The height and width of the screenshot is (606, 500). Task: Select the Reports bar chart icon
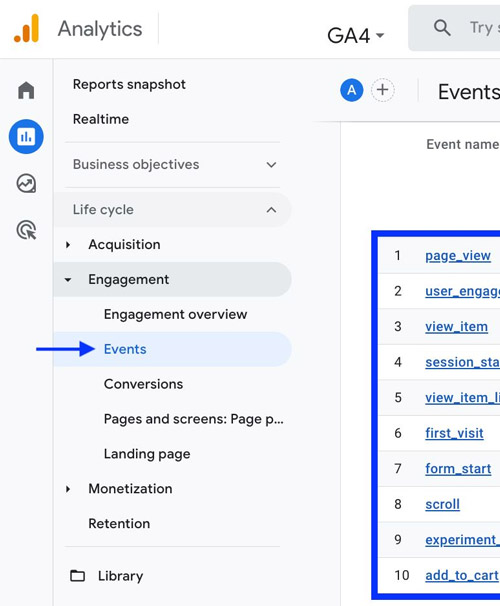coord(26,136)
